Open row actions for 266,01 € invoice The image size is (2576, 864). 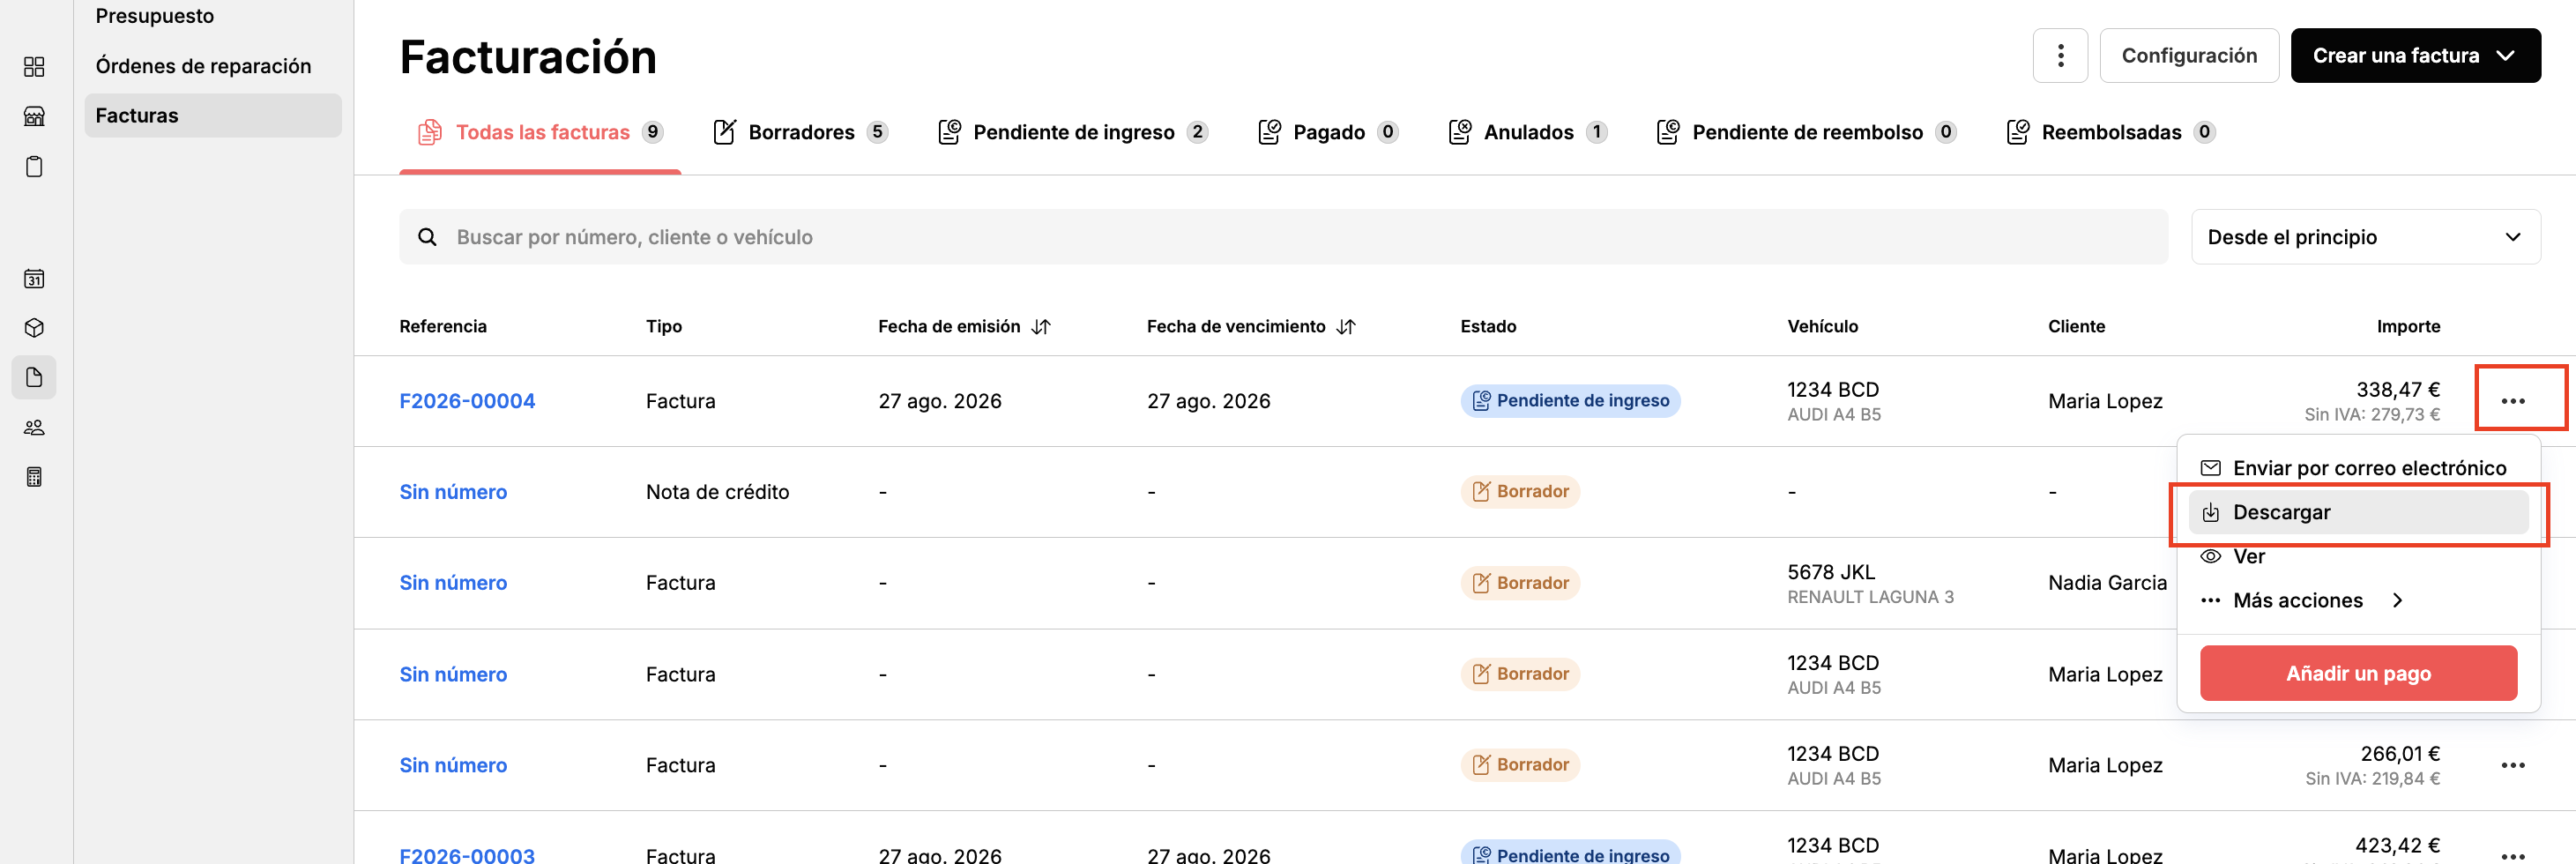pyautogui.click(x=2513, y=765)
